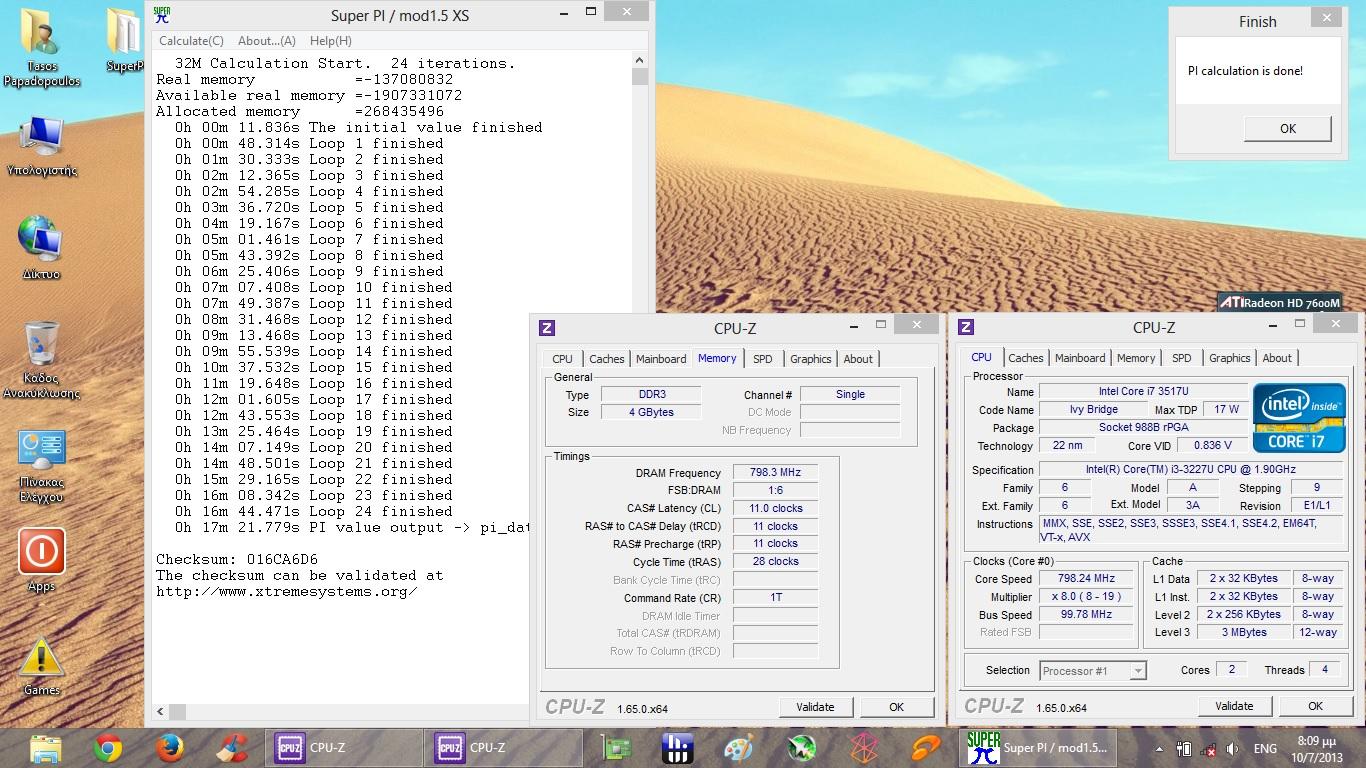The image size is (1366, 768).
Task: Switch to Mainboard tab in processor CPU-Z window
Action: point(1080,358)
